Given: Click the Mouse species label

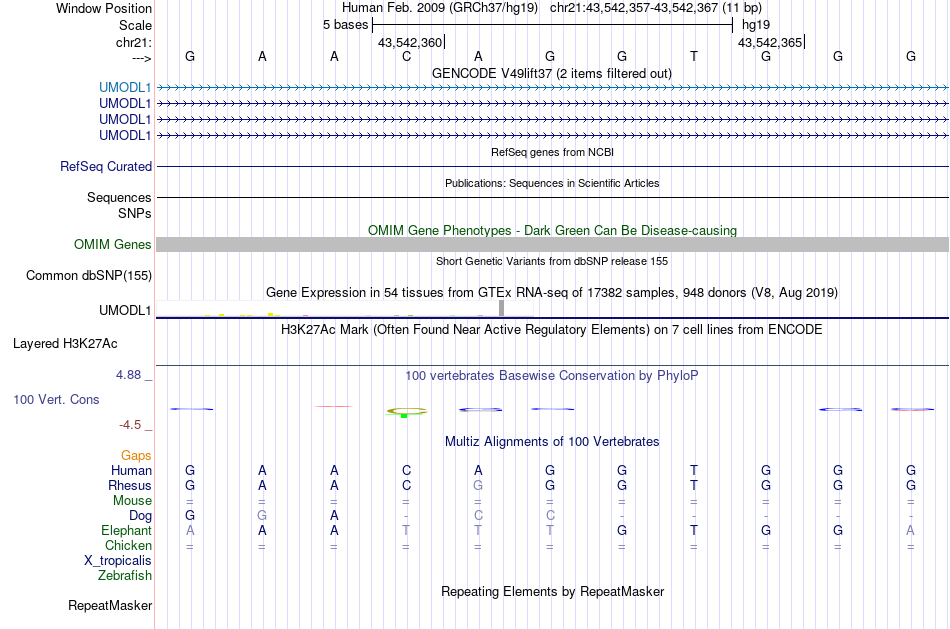Looking at the screenshot, I should (132, 501).
